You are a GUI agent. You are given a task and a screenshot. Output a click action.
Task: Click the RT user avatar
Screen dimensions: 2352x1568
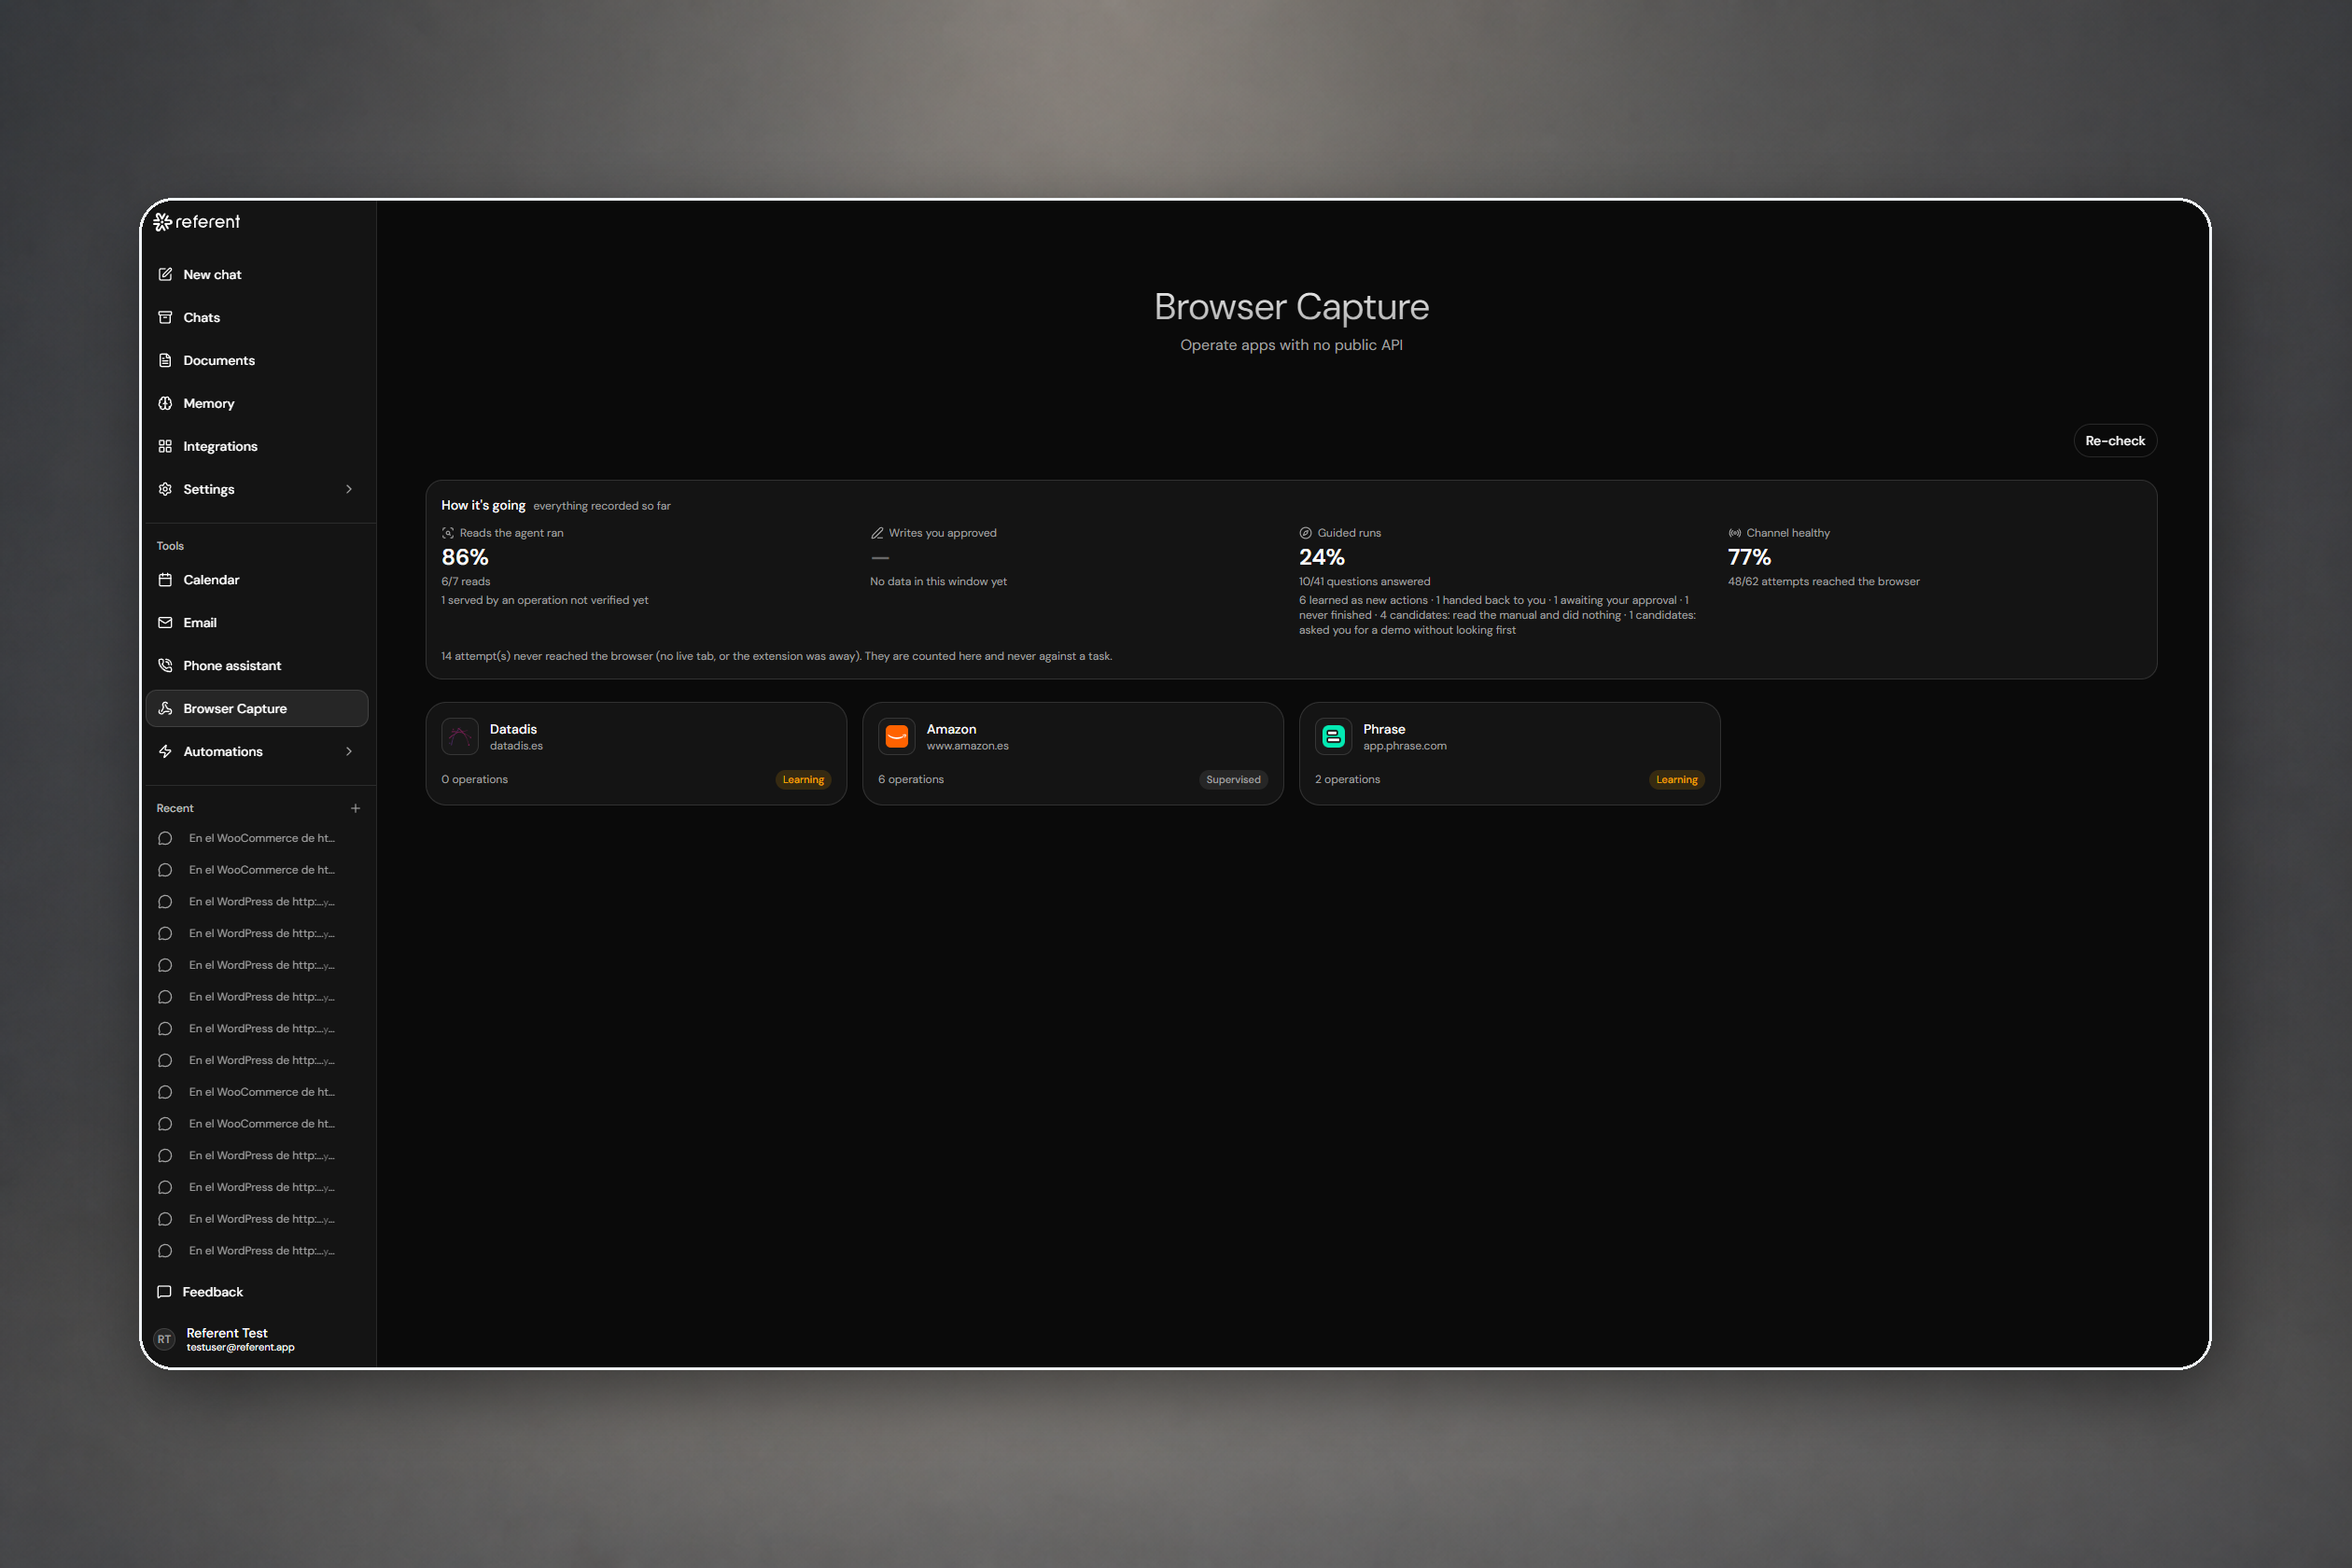pos(164,1339)
